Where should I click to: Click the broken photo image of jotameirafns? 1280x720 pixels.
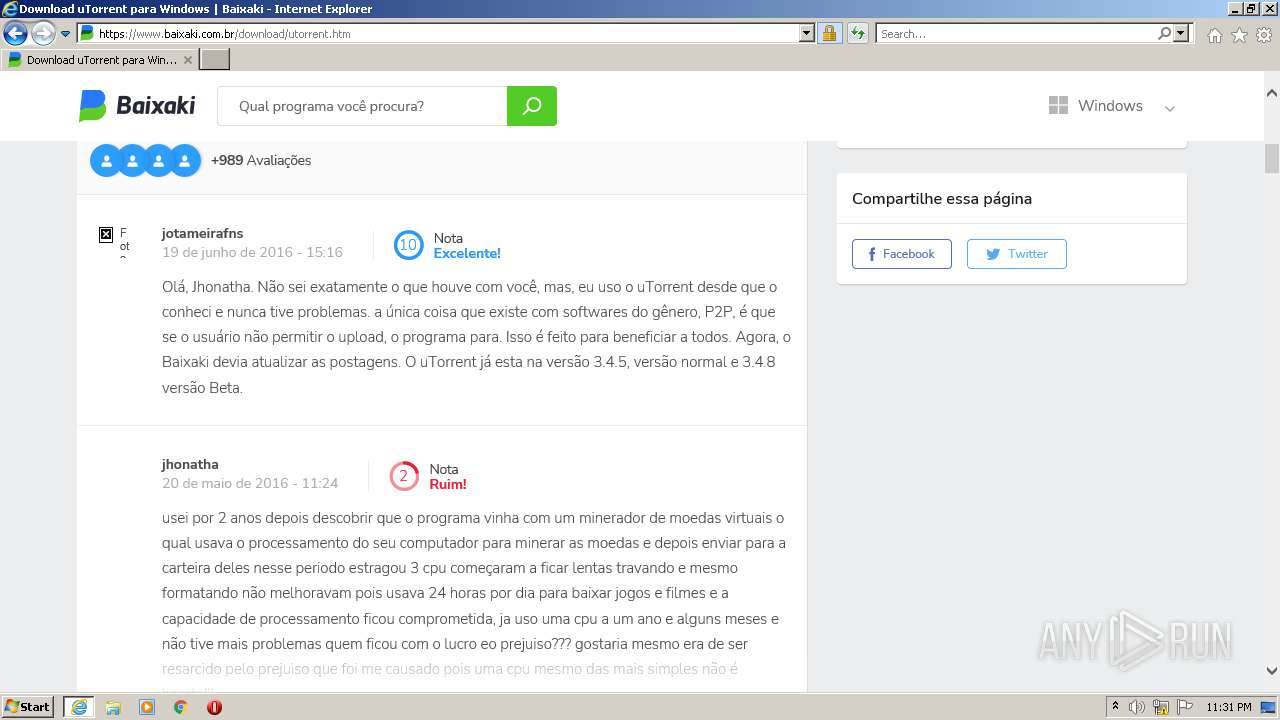(x=106, y=235)
